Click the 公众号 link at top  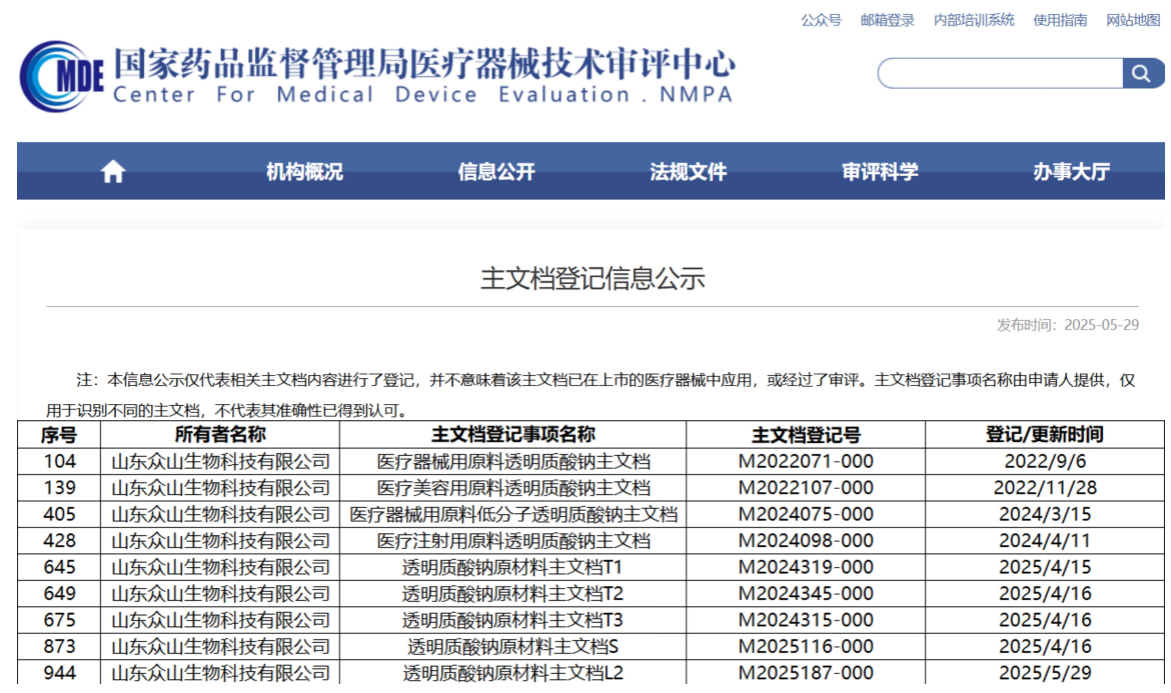[821, 20]
